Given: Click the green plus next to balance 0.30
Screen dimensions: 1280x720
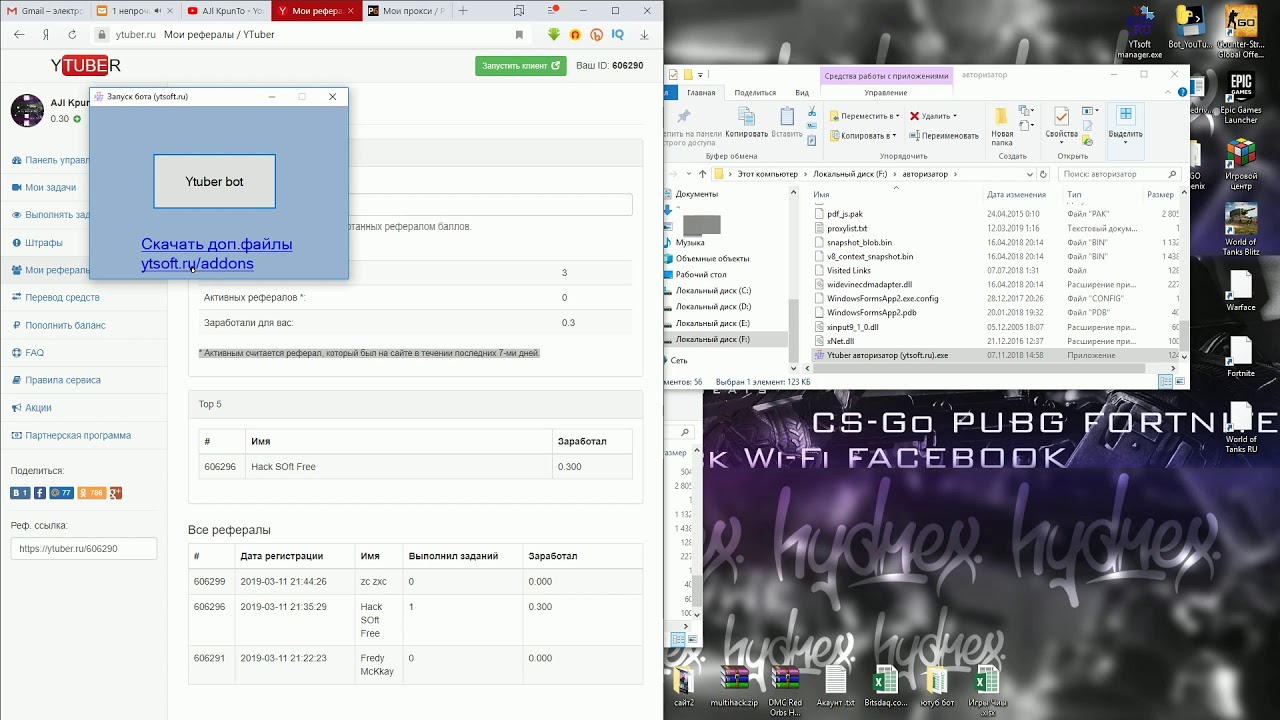Looking at the screenshot, I should pos(77,119).
